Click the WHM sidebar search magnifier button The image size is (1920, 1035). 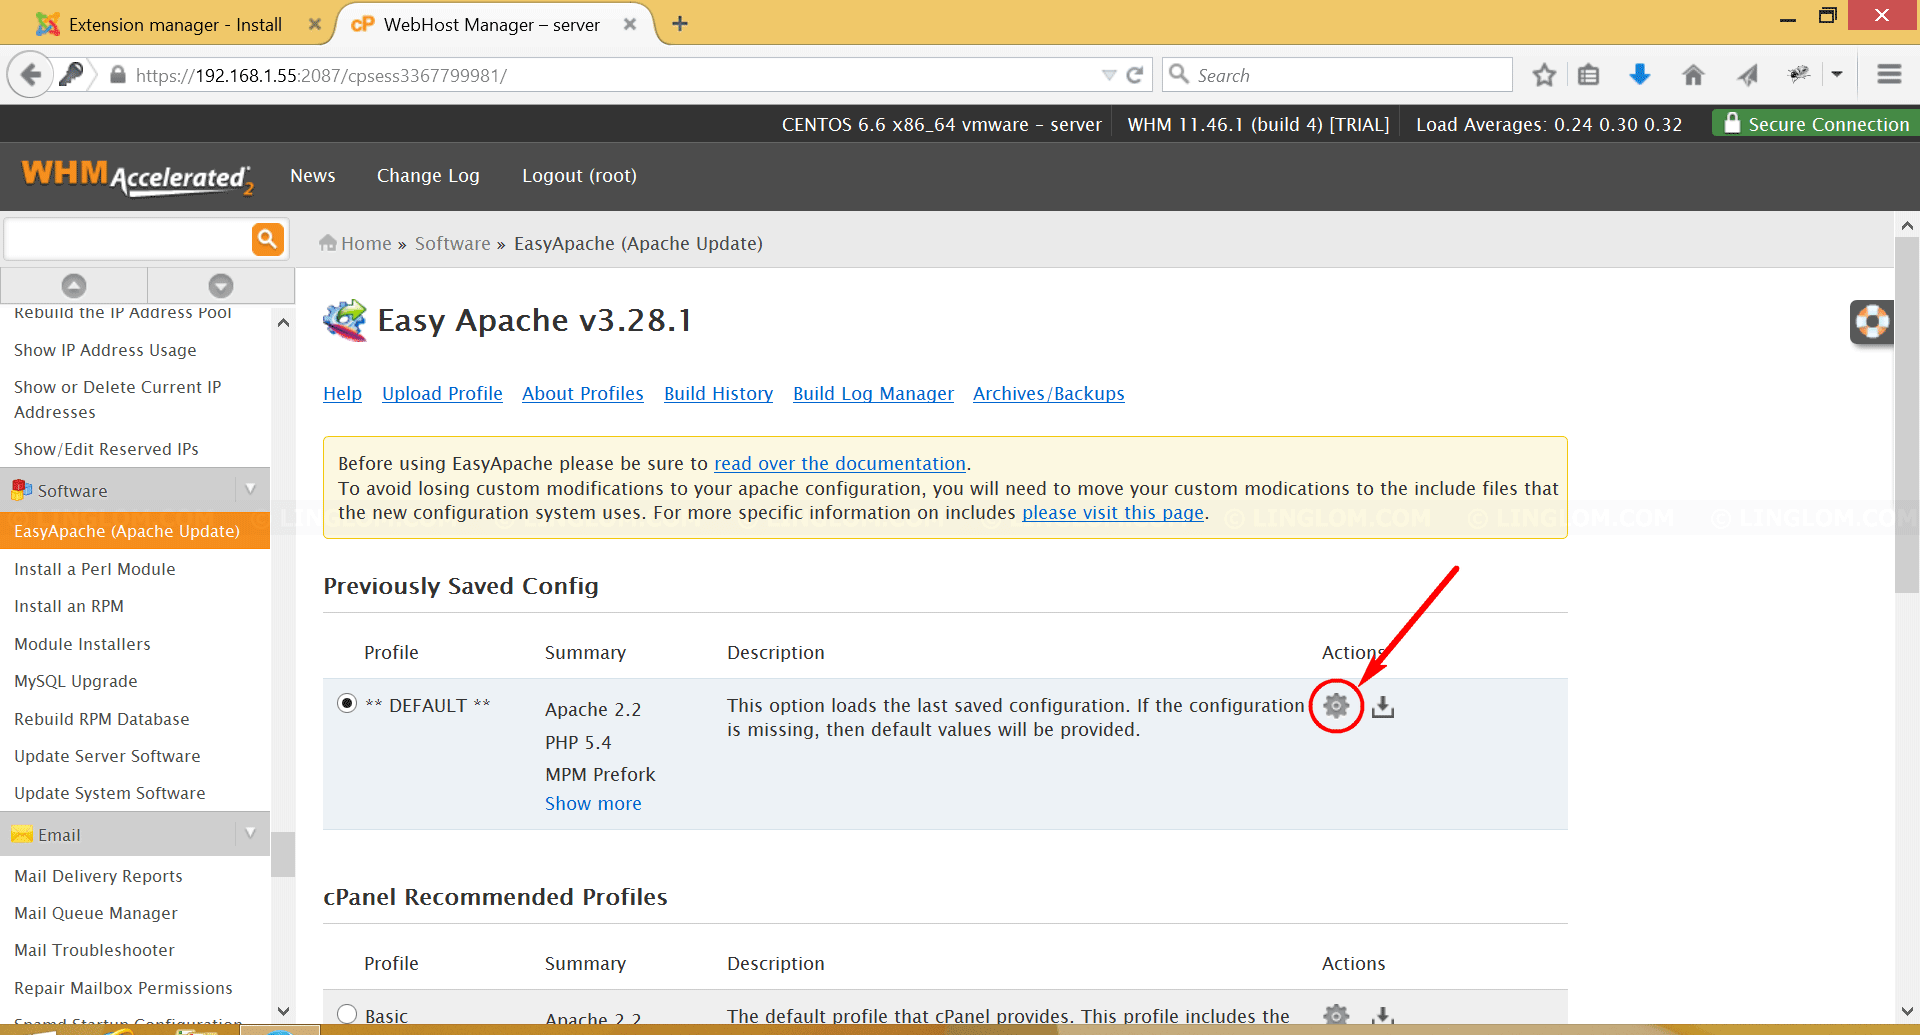[267, 239]
